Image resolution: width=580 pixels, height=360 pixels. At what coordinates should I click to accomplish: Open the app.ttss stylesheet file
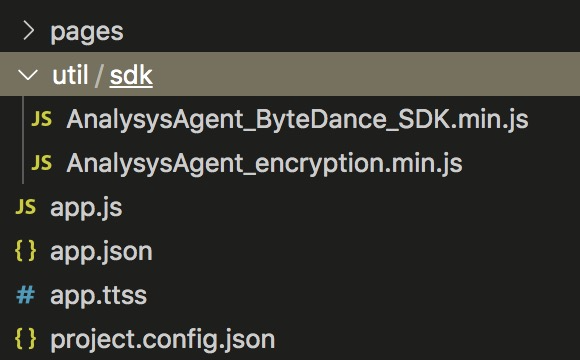(x=98, y=296)
